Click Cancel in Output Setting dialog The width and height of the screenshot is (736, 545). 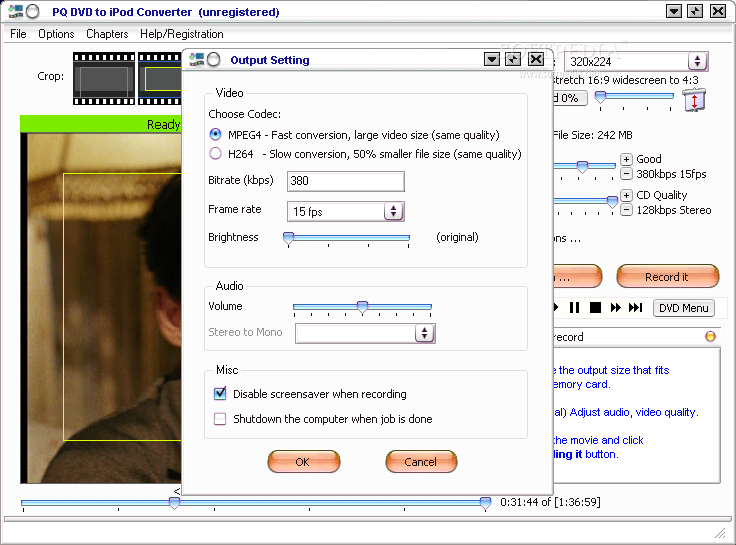coord(421,461)
